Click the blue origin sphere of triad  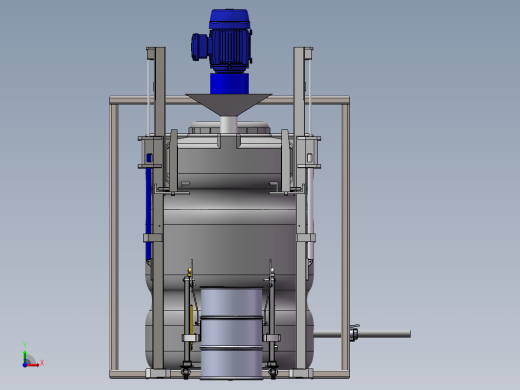[25, 365]
